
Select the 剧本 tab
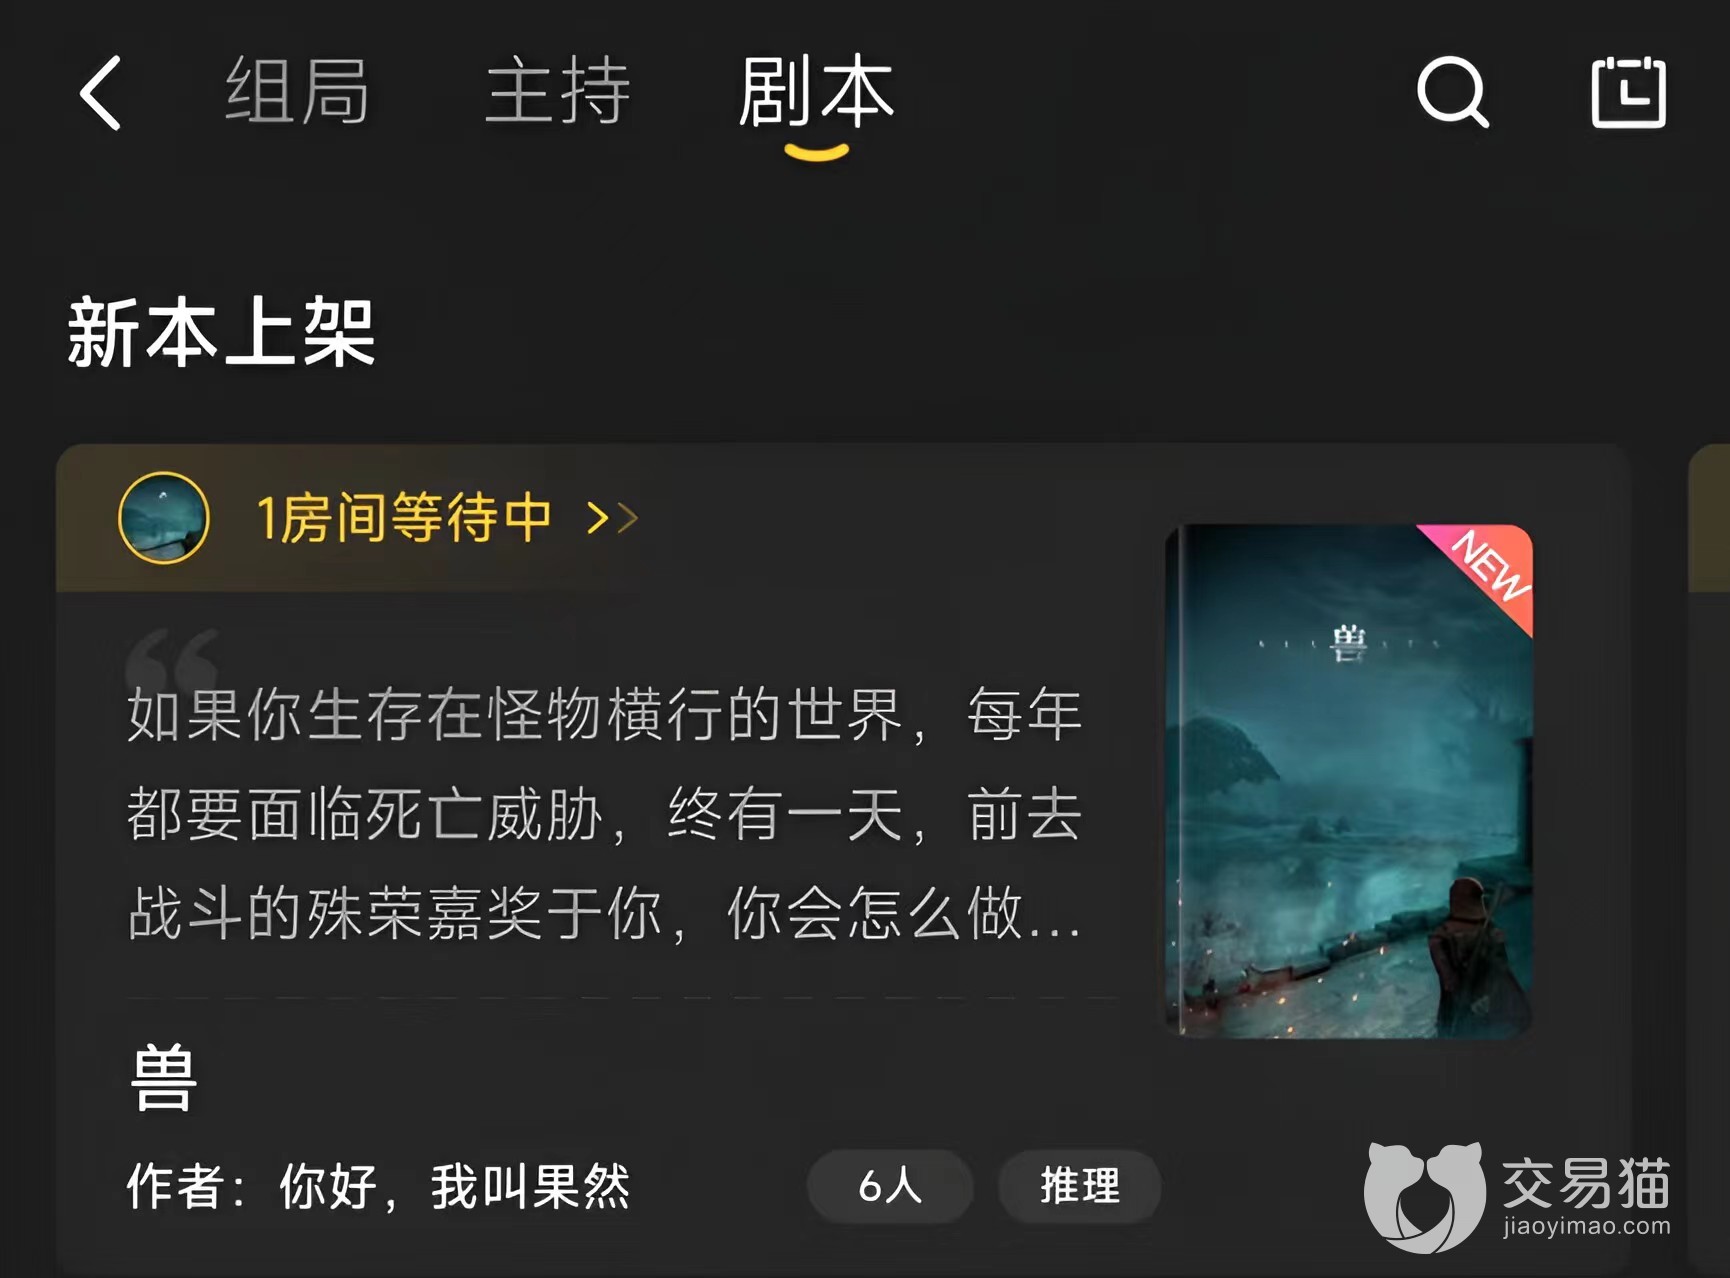816,91
